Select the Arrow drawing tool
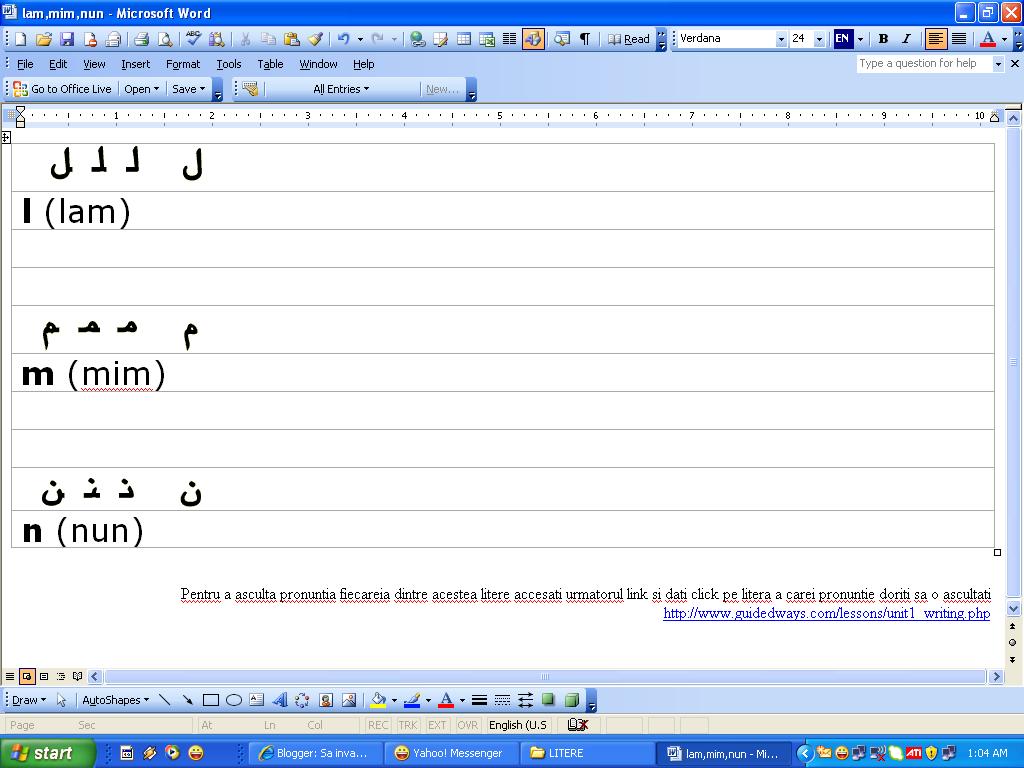Viewport: 1024px width, 768px height. click(187, 700)
